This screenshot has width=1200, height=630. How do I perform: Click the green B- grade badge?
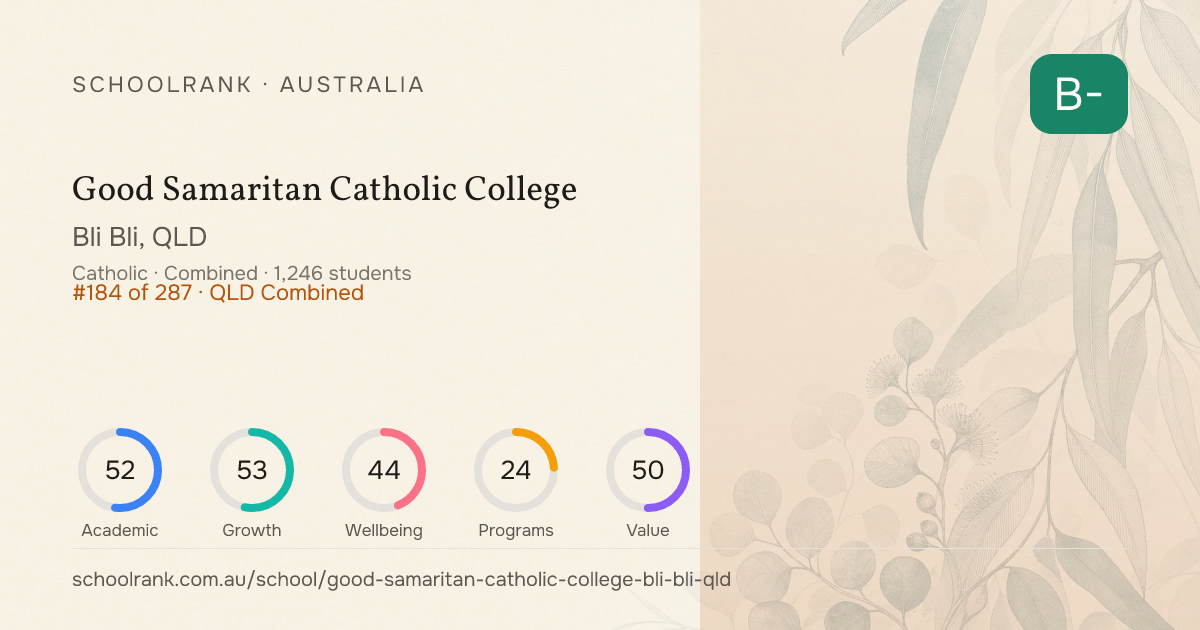pos(1079,94)
